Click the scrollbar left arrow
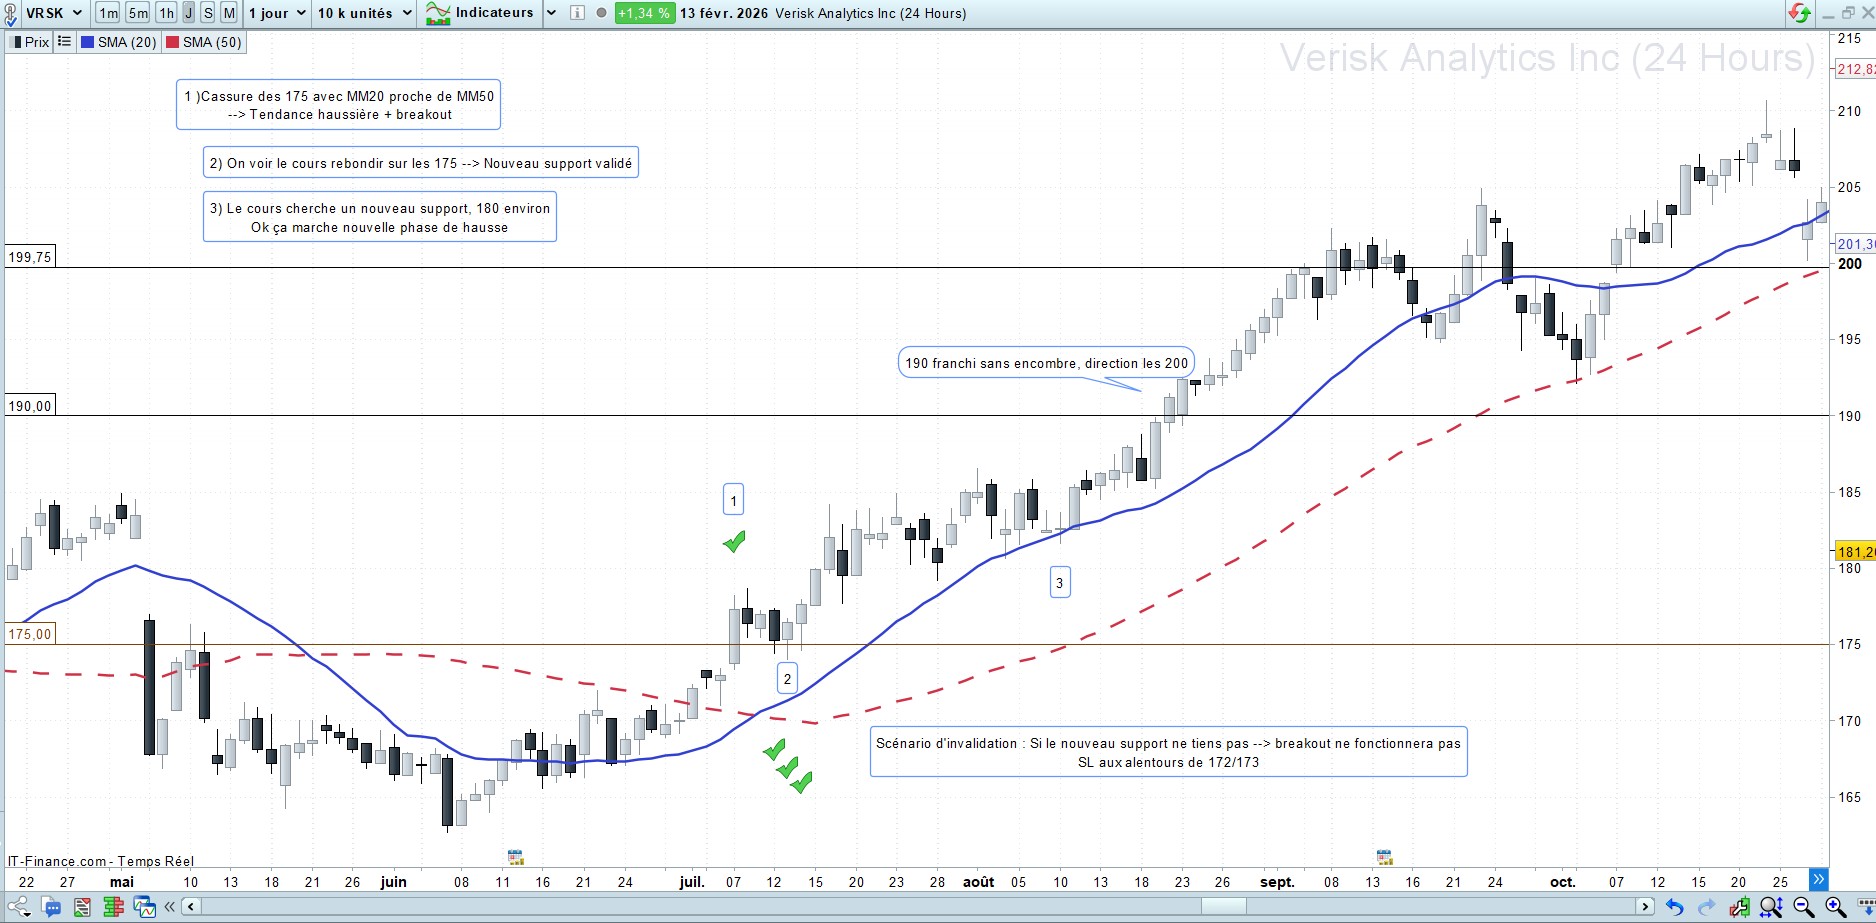1876x923 pixels. pyautogui.click(x=190, y=907)
